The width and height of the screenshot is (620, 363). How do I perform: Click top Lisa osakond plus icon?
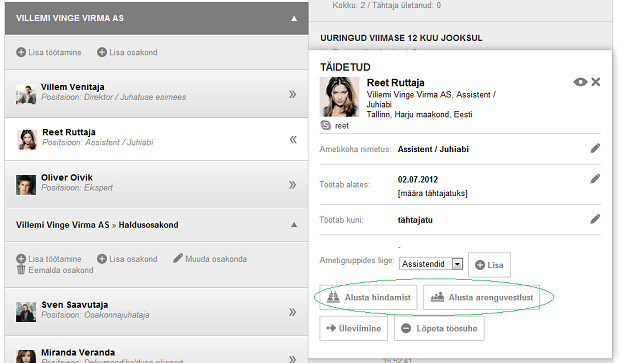[102, 52]
